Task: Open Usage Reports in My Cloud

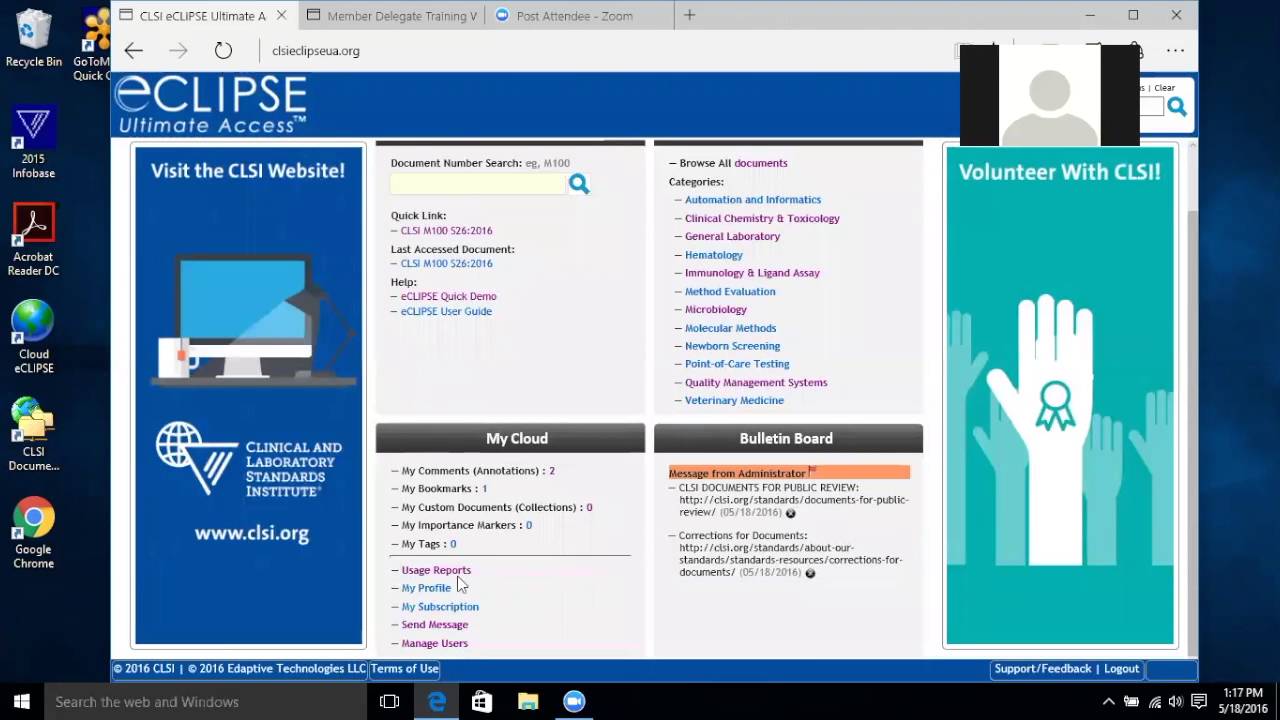Action: [436, 570]
